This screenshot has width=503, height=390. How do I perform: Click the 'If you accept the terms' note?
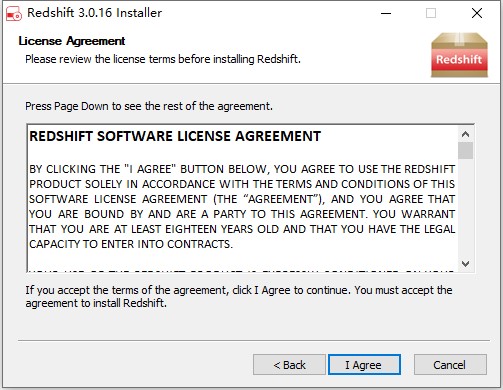point(239,296)
